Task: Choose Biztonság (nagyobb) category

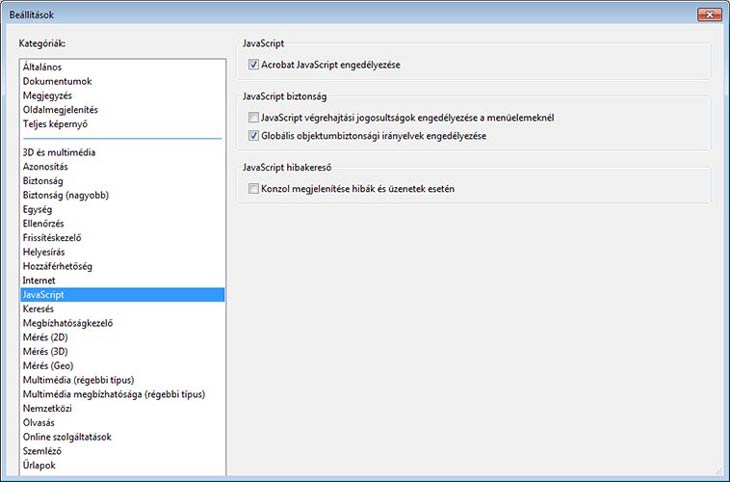Action: 123,195
